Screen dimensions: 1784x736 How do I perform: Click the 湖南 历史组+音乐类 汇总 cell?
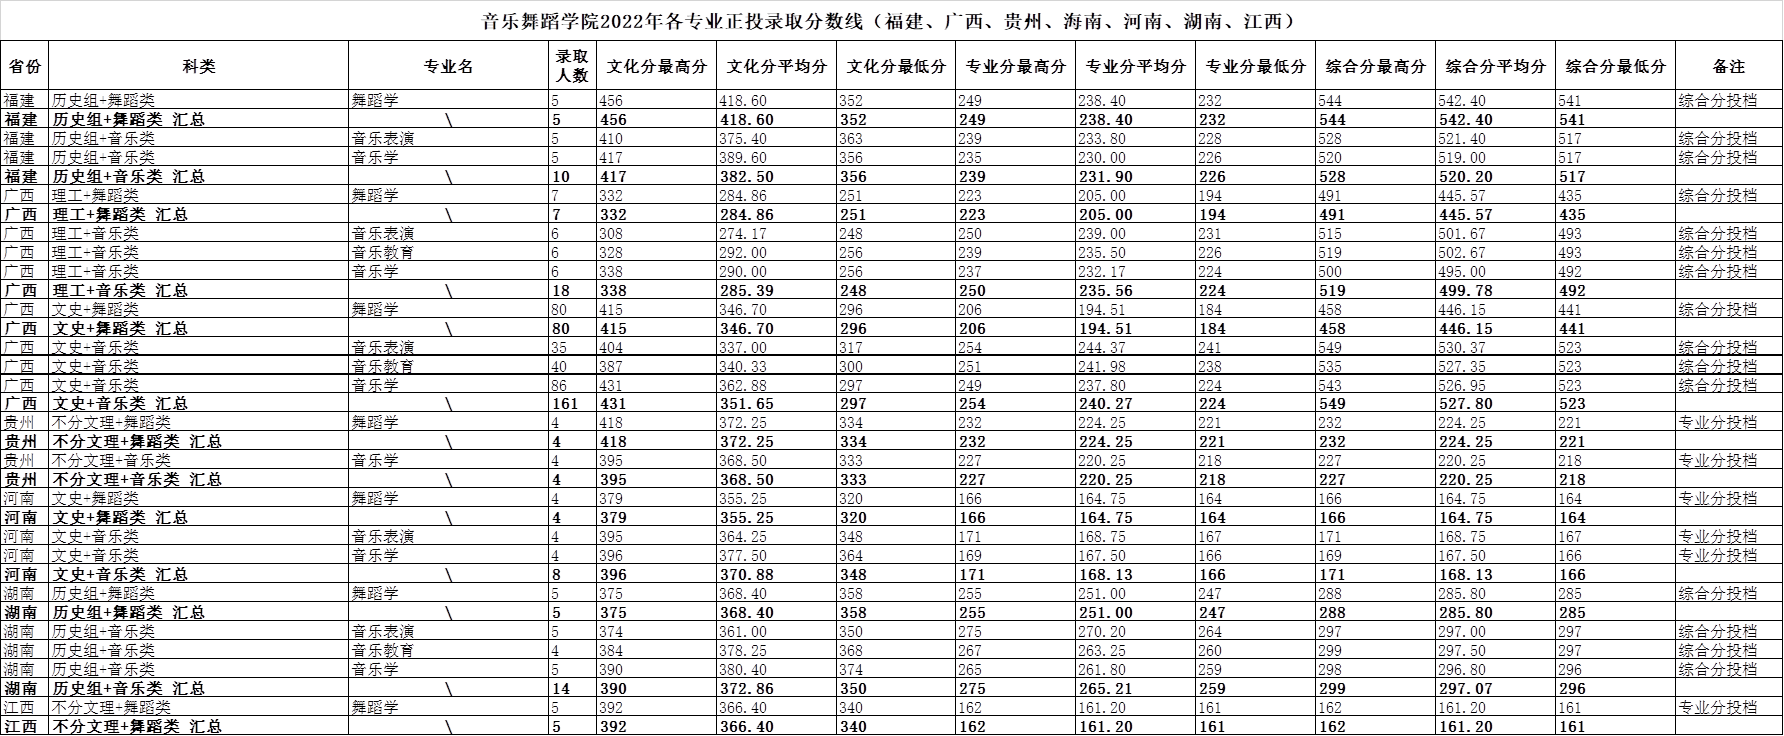pyautogui.click(x=128, y=689)
